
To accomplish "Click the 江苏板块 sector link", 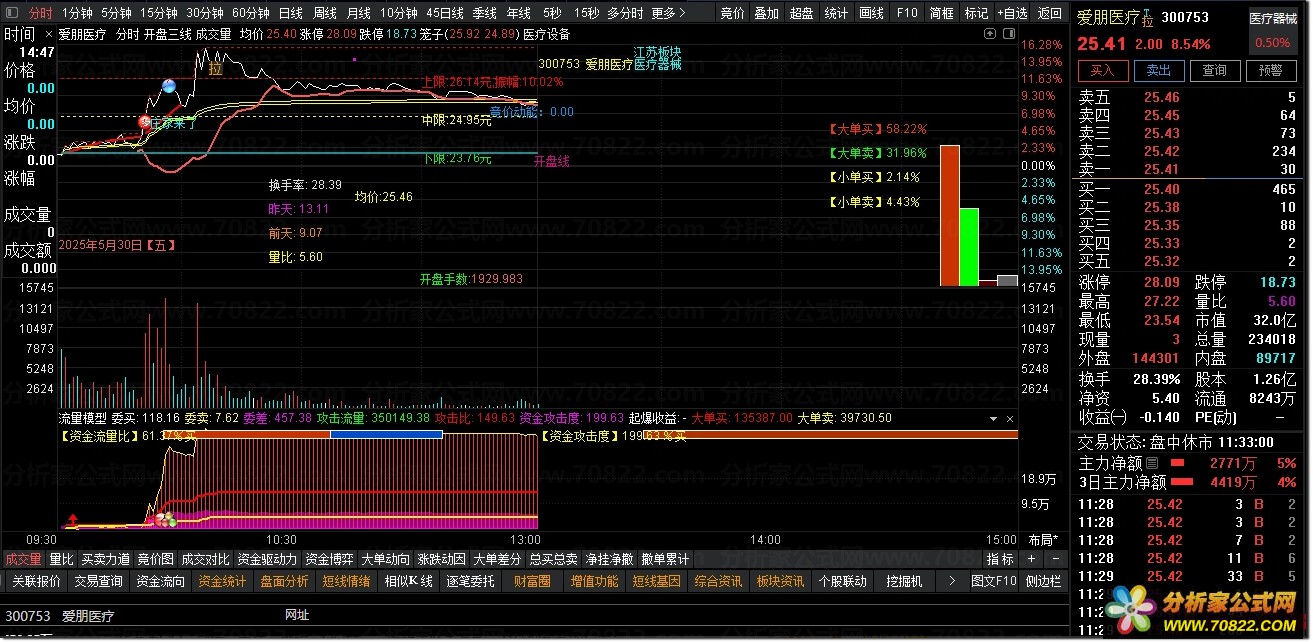I will click(657, 51).
